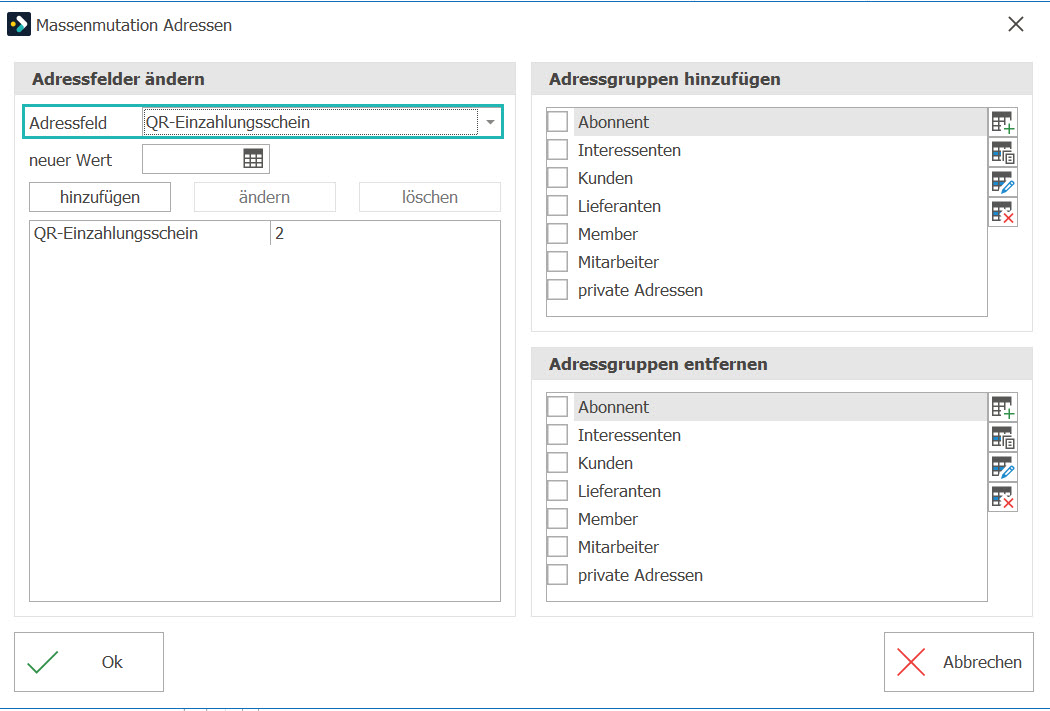
Task: Click the Adressfeld QR-Einzahlungsschein text box
Action: point(311,123)
